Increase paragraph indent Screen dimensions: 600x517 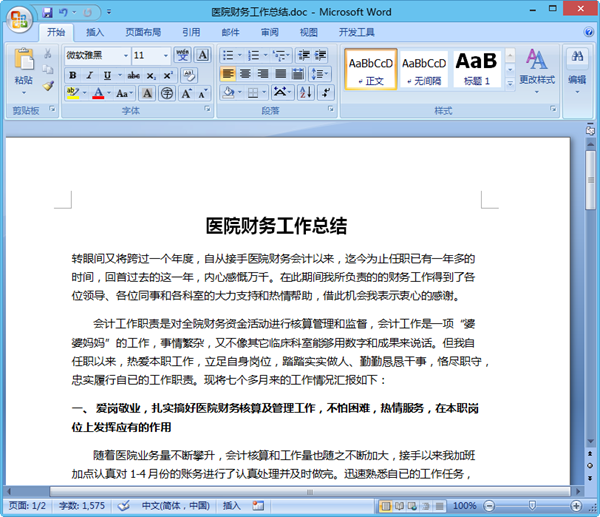coord(321,55)
